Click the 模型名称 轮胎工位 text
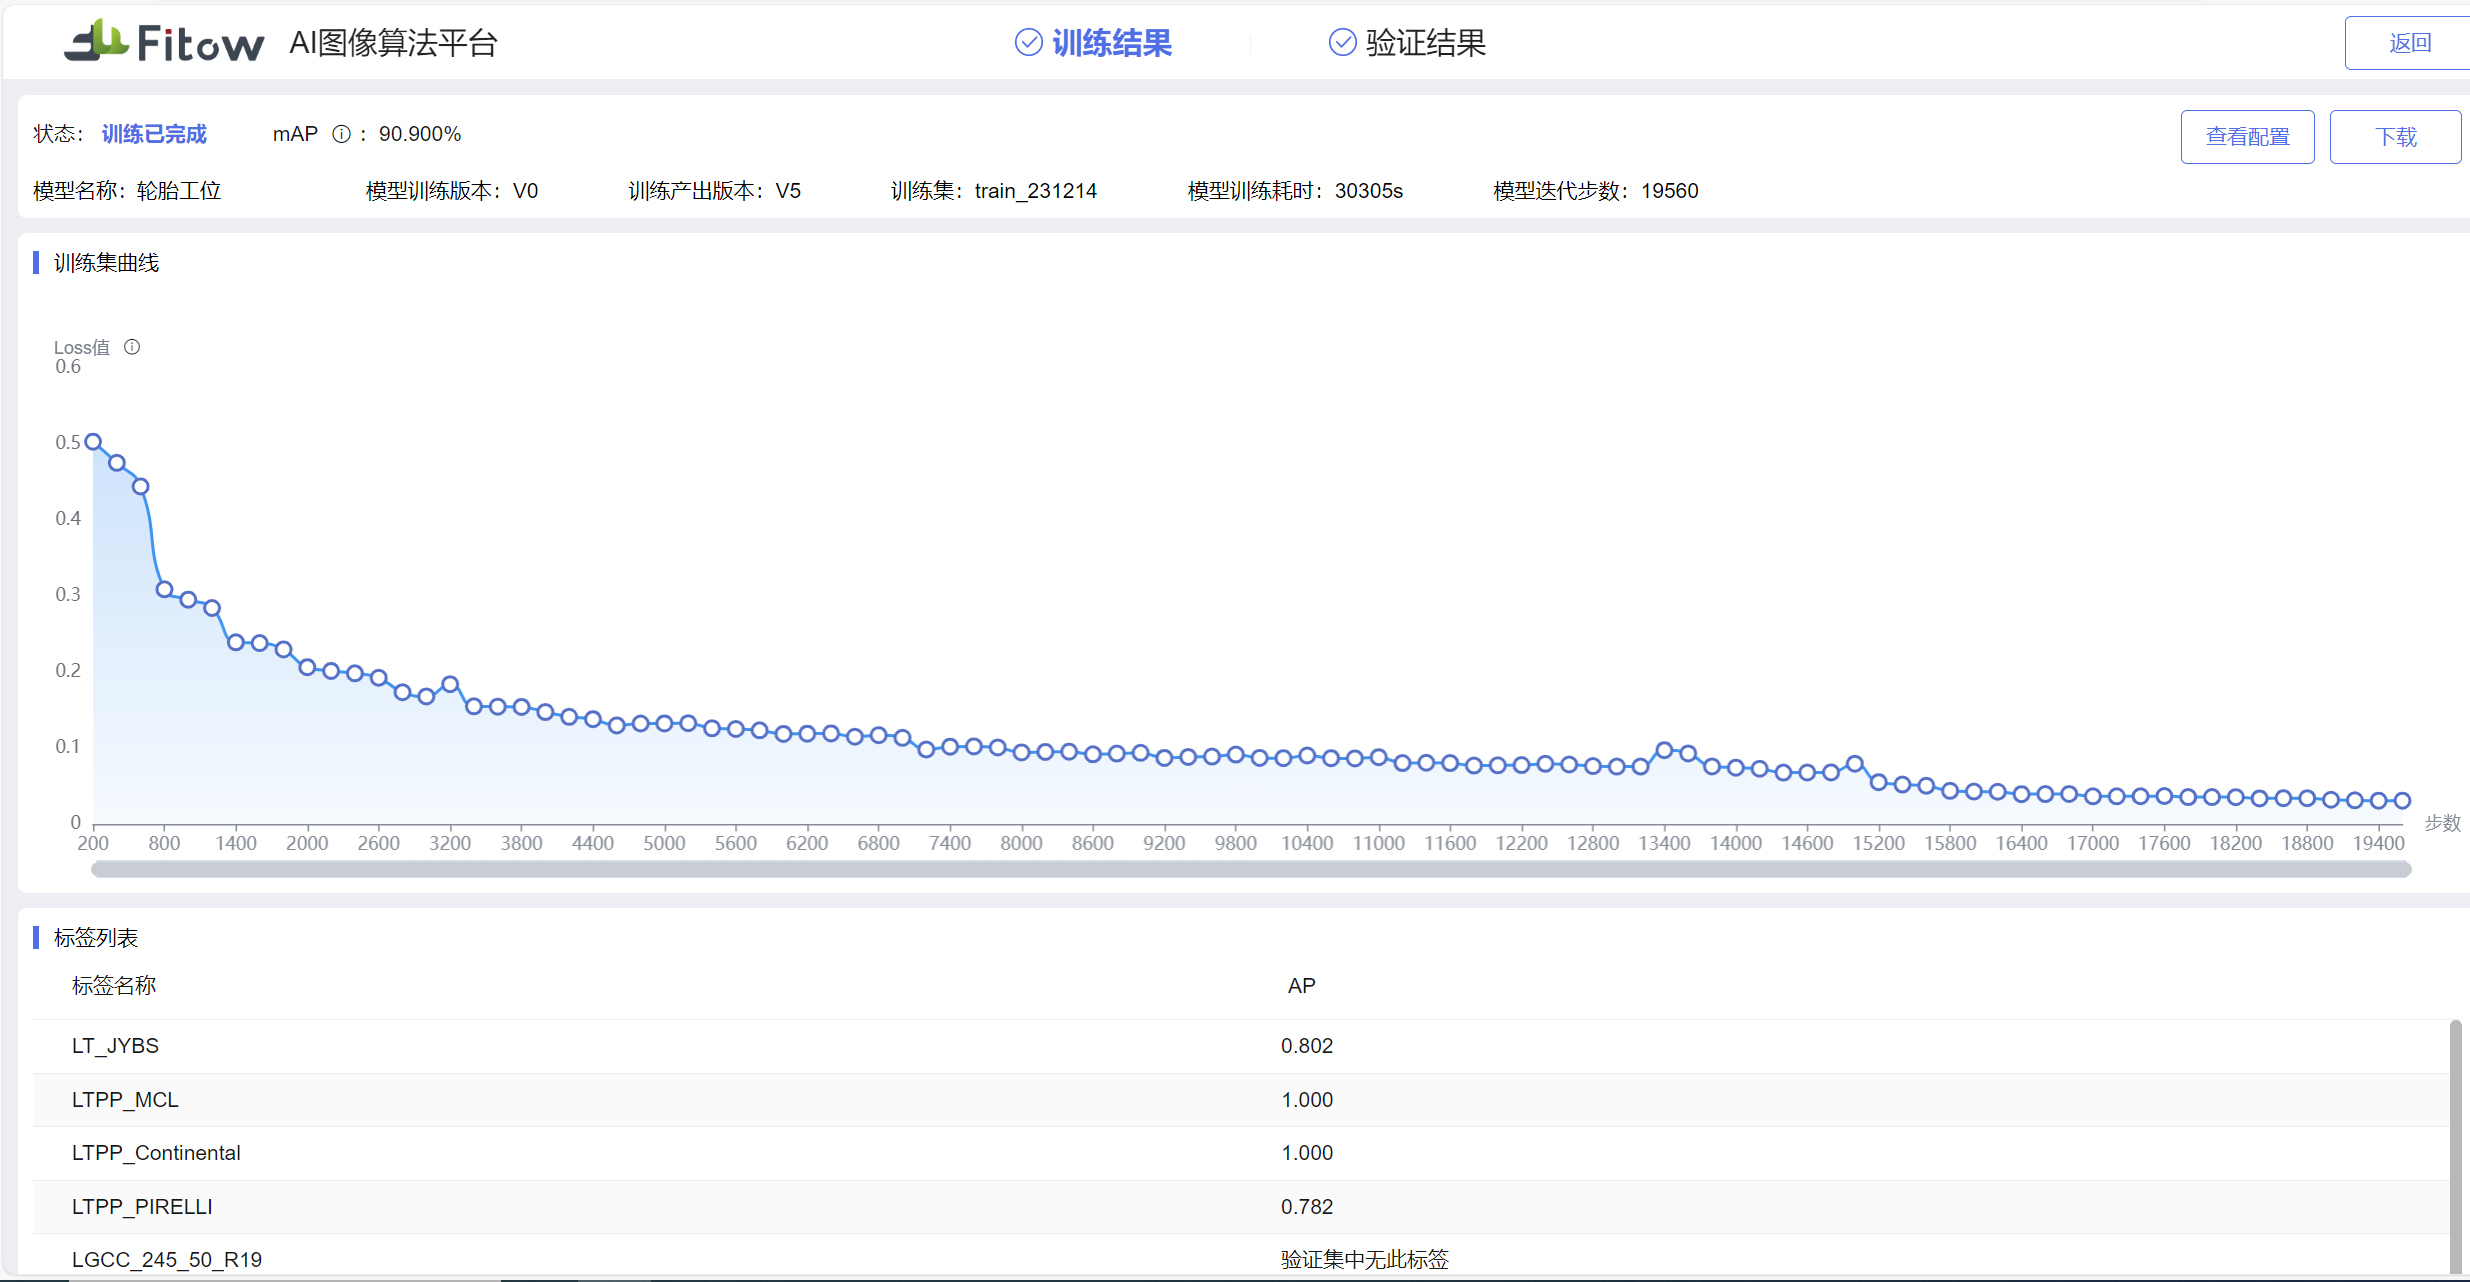 [x=127, y=191]
